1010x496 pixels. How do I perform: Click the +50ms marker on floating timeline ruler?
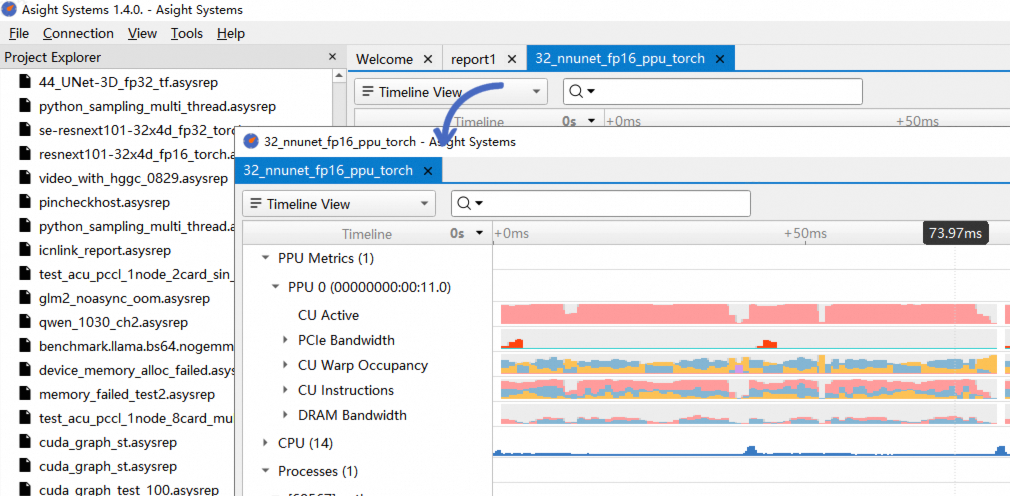(805, 233)
